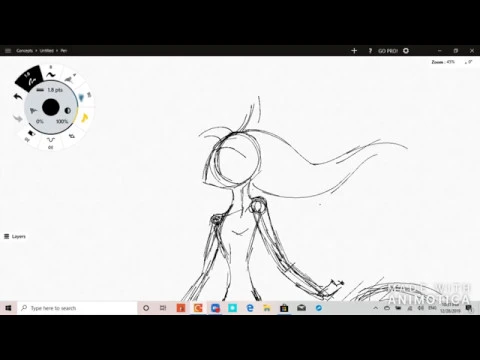This screenshot has width=480, height=360.
Task: Open help via question mark icon
Action: pyautogui.click(x=370, y=51)
